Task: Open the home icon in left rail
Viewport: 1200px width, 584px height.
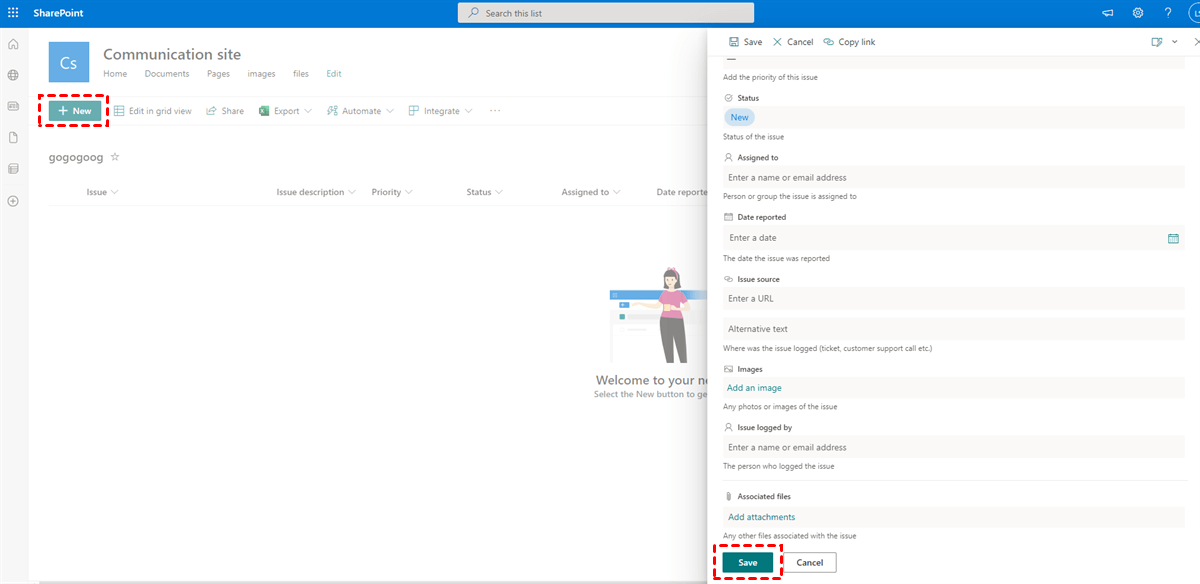Action: (x=13, y=44)
